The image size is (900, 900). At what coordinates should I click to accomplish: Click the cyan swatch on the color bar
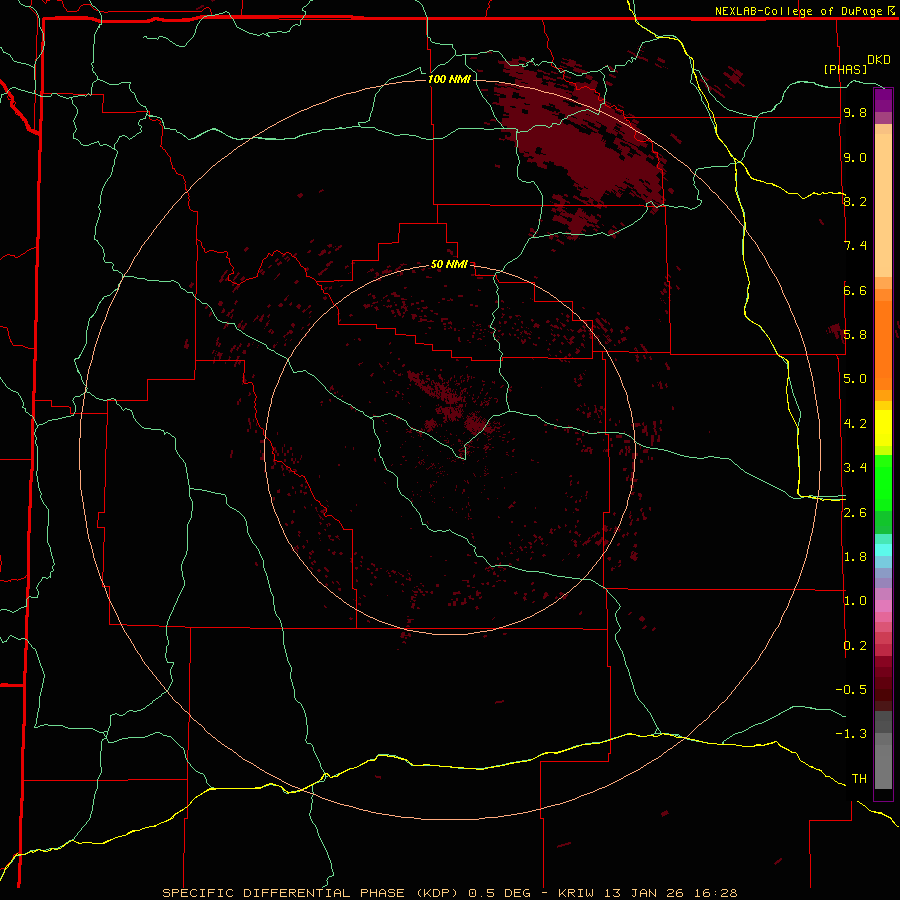click(x=883, y=550)
